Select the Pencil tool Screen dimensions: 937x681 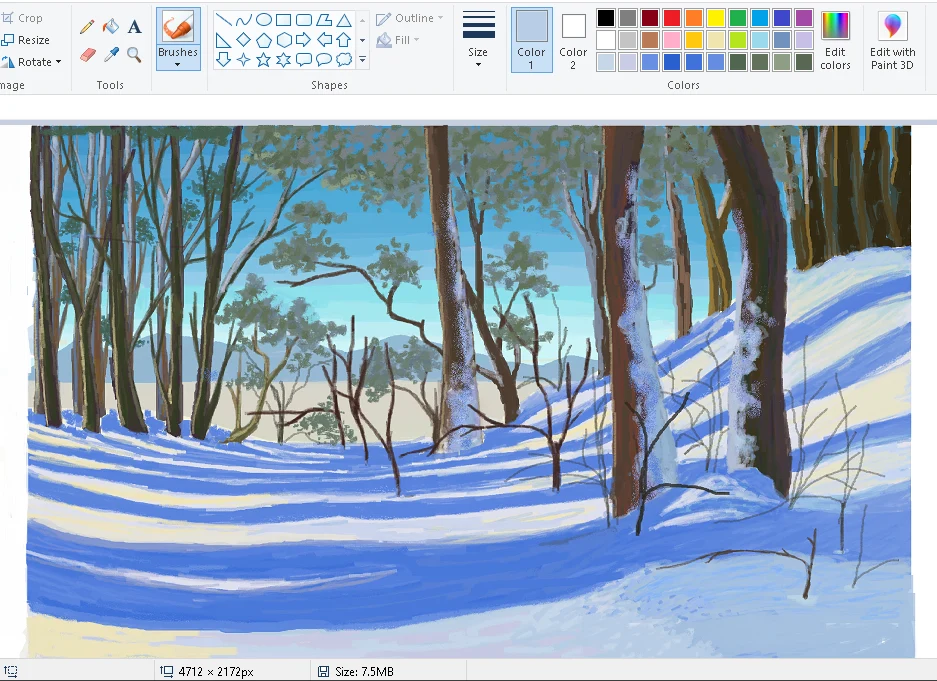tap(87, 26)
